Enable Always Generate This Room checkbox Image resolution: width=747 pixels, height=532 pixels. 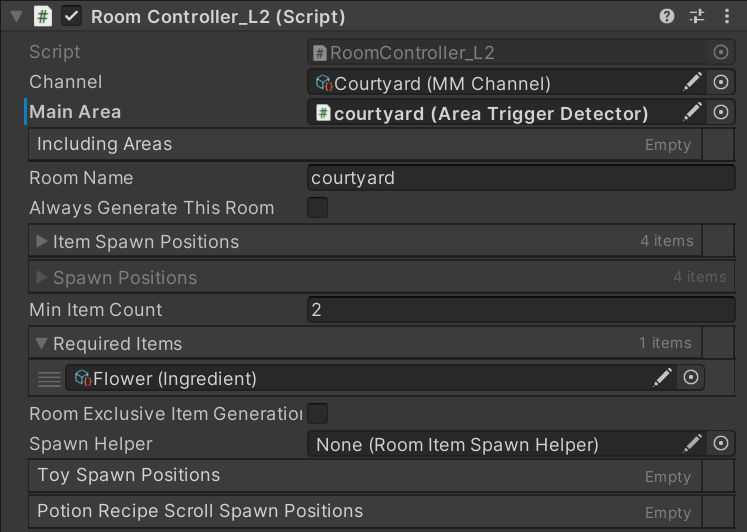coord(317,208)
